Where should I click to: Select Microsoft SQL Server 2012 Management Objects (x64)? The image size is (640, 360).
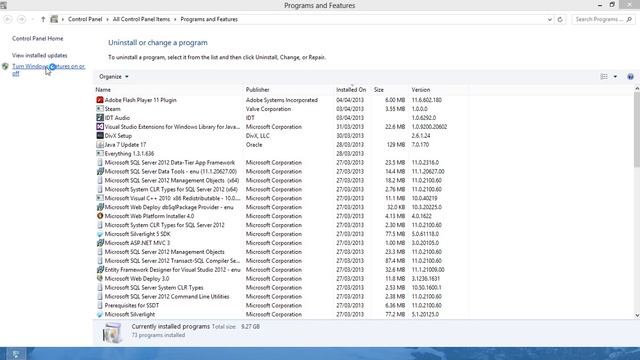(282, 180)
